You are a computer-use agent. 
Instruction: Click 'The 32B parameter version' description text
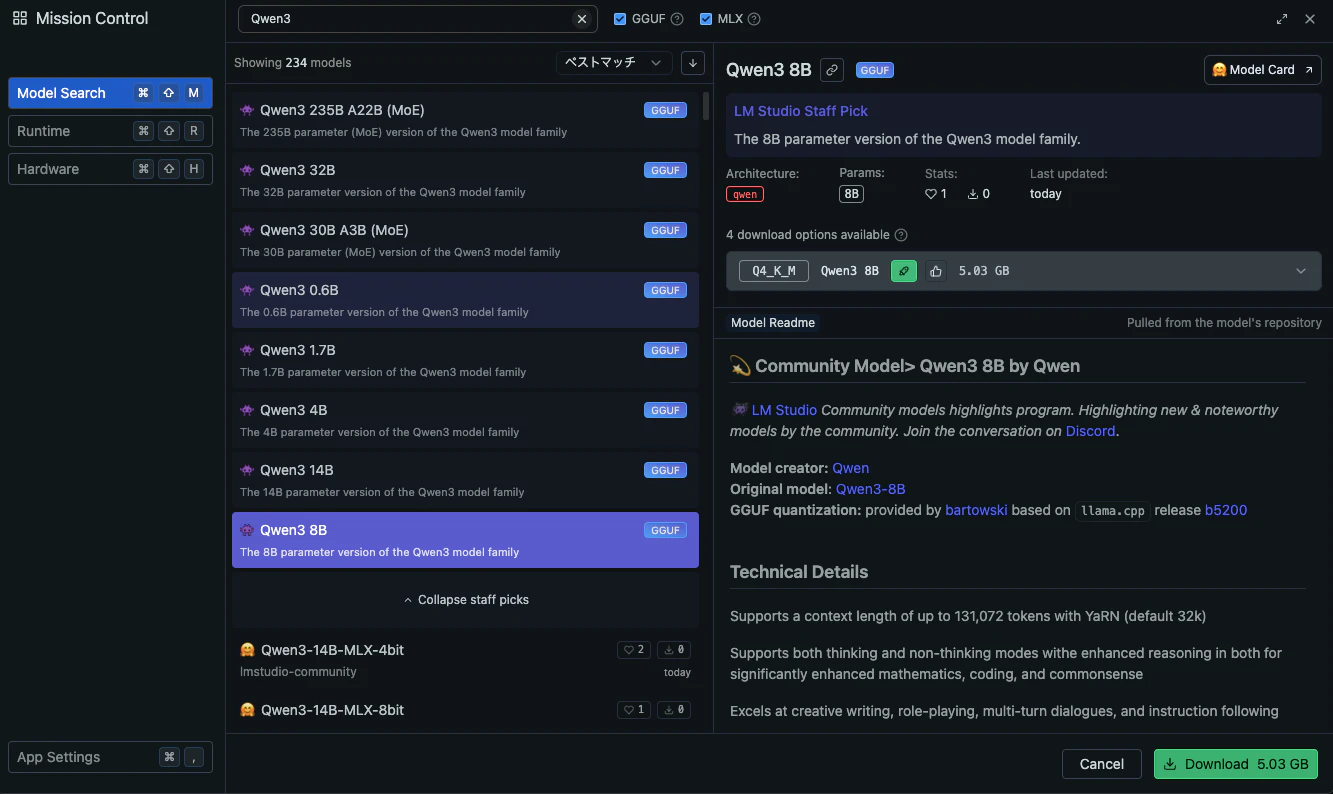click(x=383, y=192)
